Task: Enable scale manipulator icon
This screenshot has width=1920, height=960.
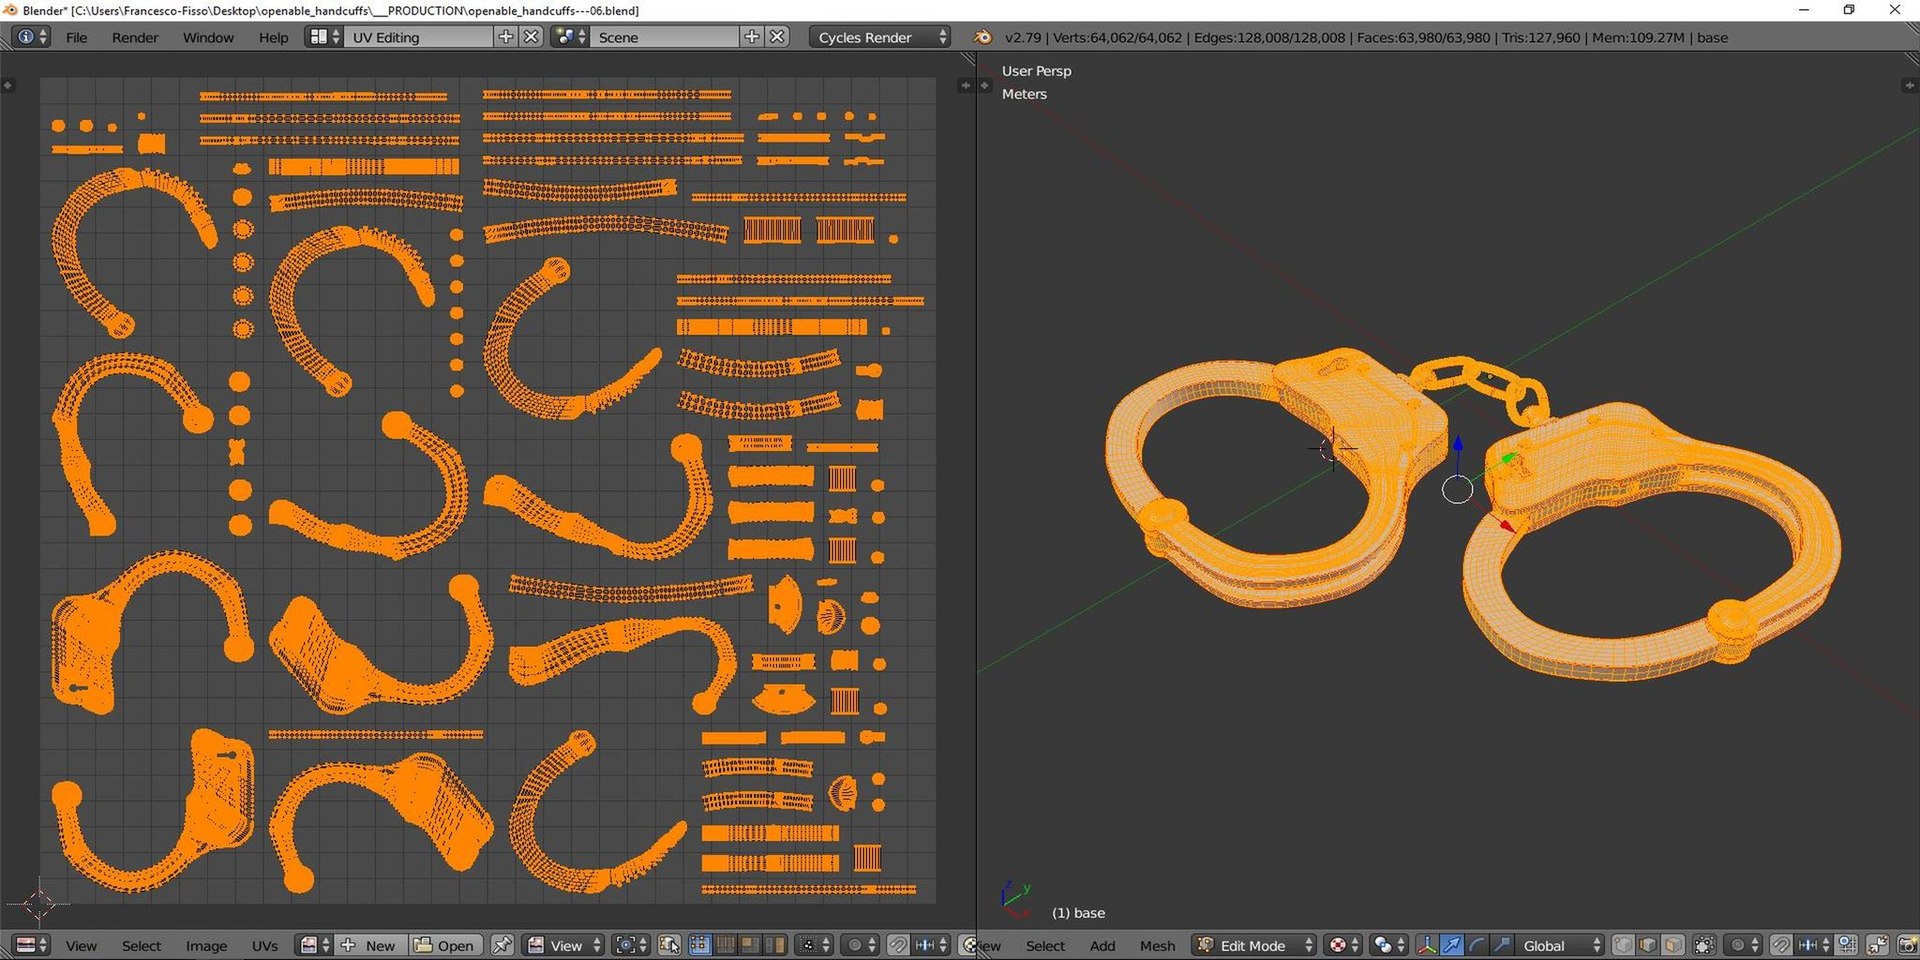Action: 1502,945
